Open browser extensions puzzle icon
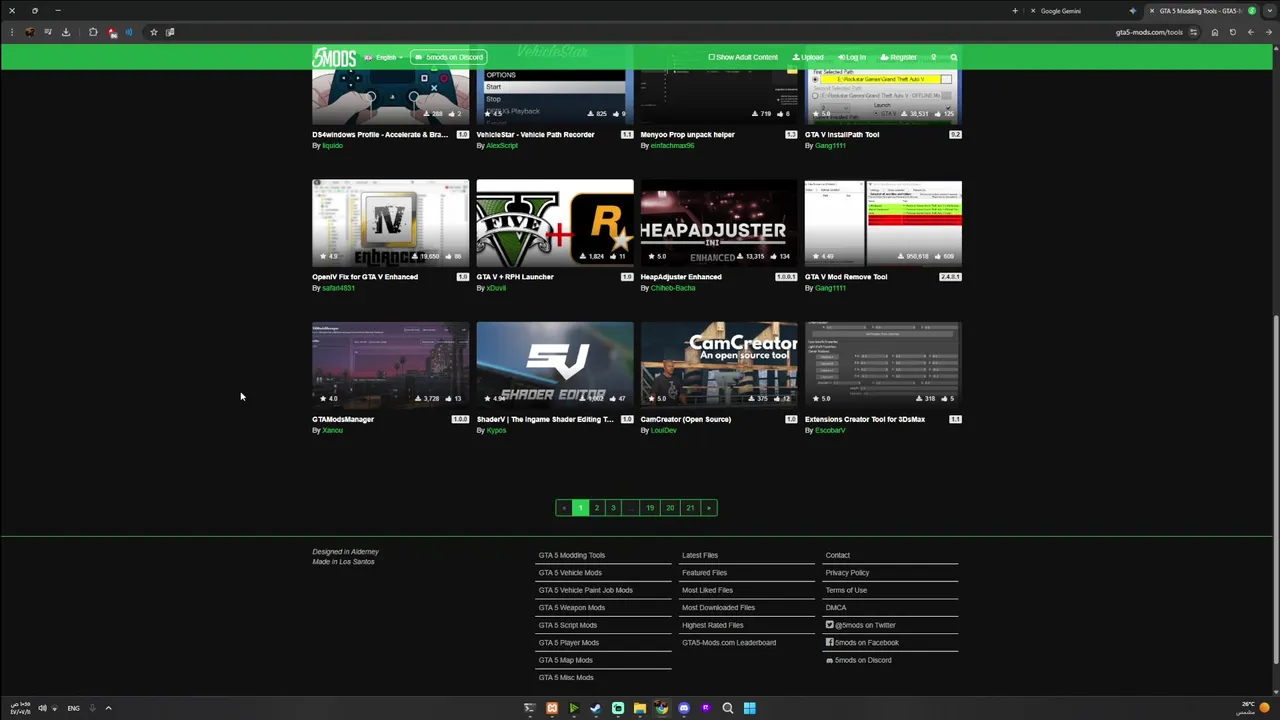 click(x=93, y=32)
